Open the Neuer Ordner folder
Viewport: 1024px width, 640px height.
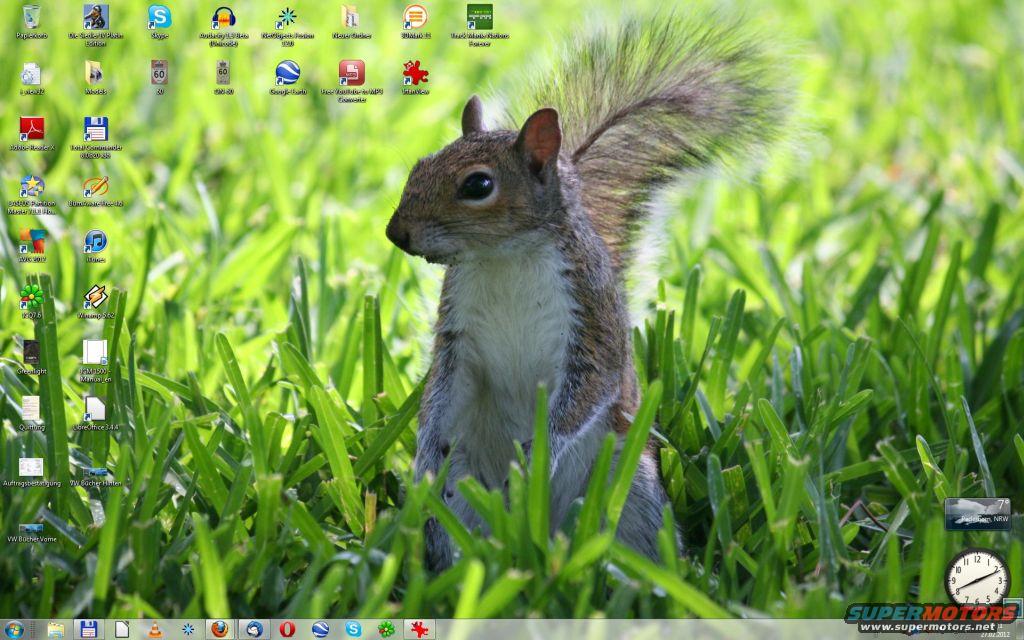(x=350, y=18)
